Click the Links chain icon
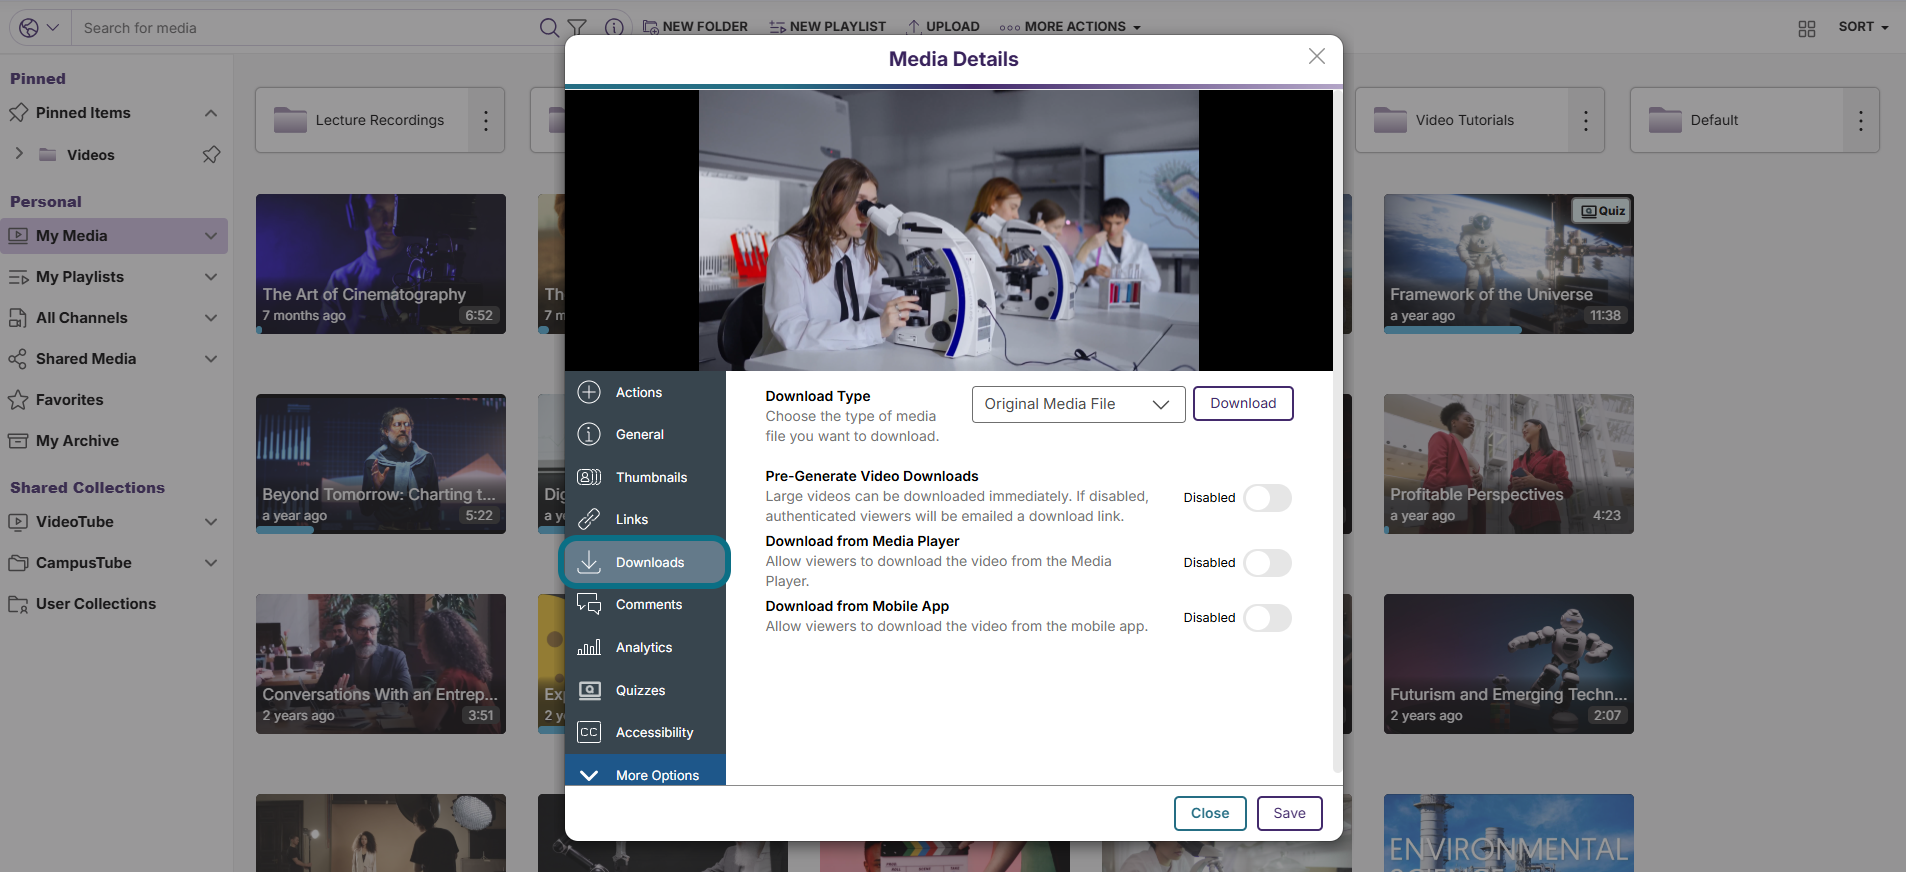The height and width of the screenshot is (872, 1906). 589,519
